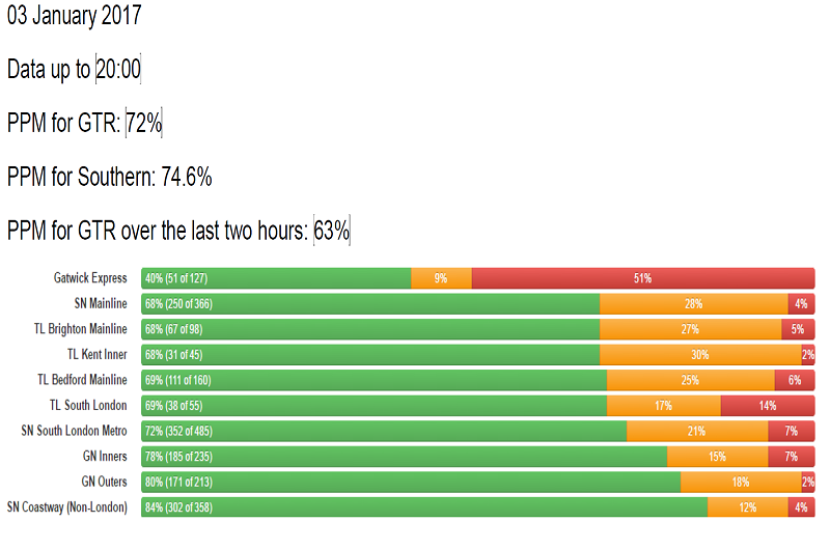Click the SN Coastway (Non-London) label
Viewport: 830px width, 540px height.
coord(67,507)
